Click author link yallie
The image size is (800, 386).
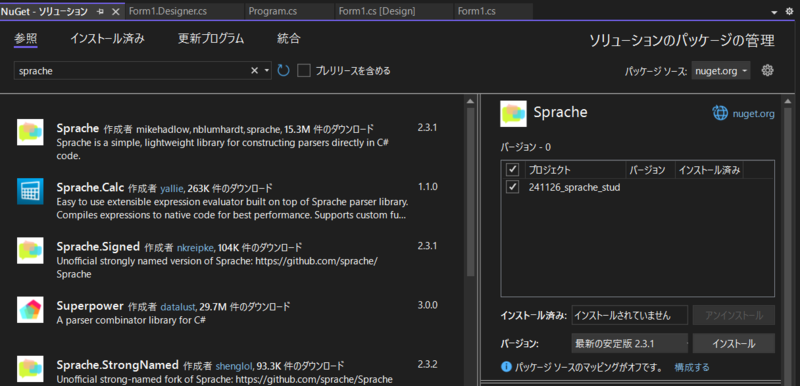click(x=171, y=188)
